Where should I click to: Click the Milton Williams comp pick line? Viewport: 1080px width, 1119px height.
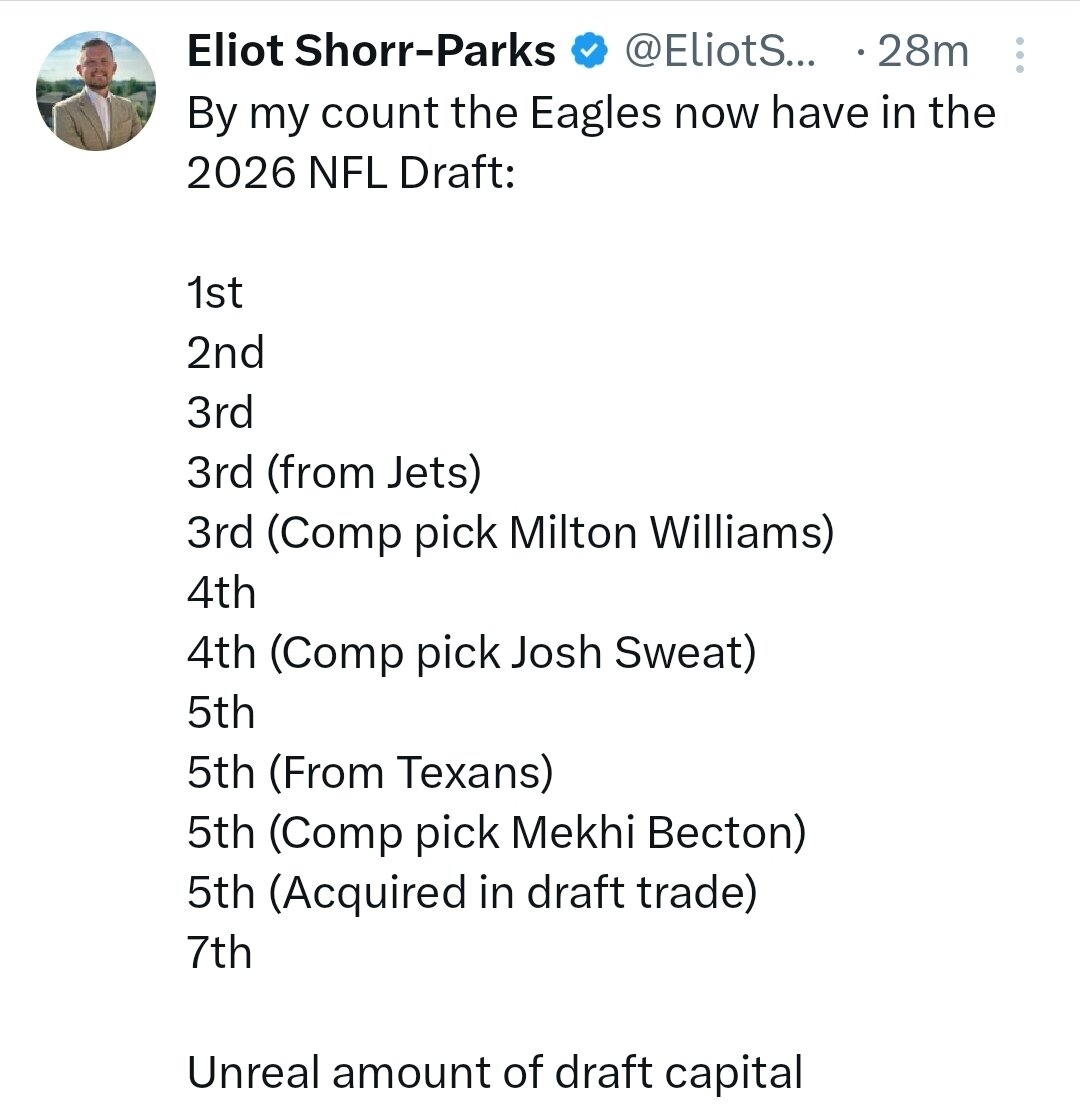click(510, 532)
